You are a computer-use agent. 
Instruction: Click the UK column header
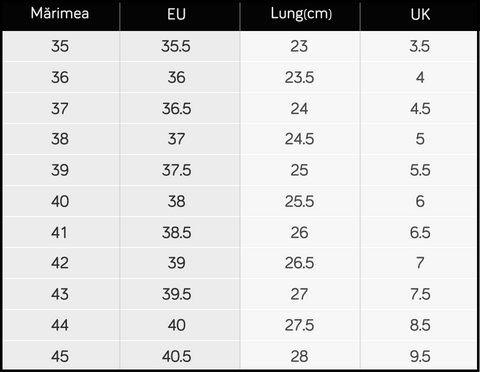pos(420,14)
